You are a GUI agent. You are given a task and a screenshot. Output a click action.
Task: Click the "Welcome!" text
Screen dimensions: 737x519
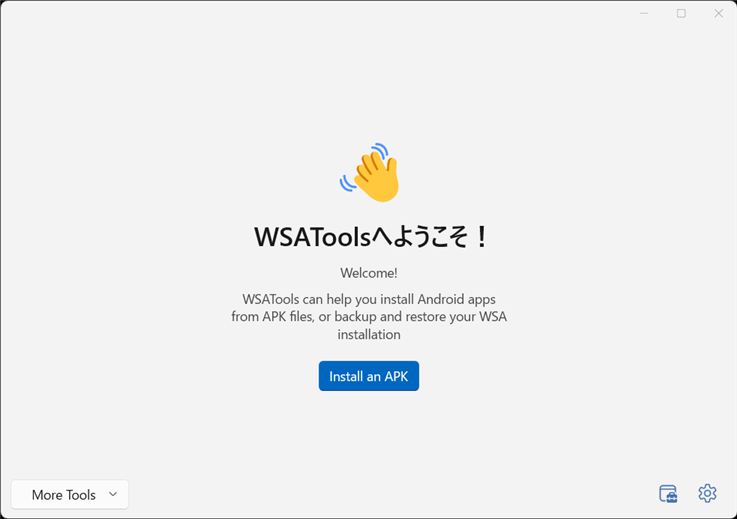[369, 273]
